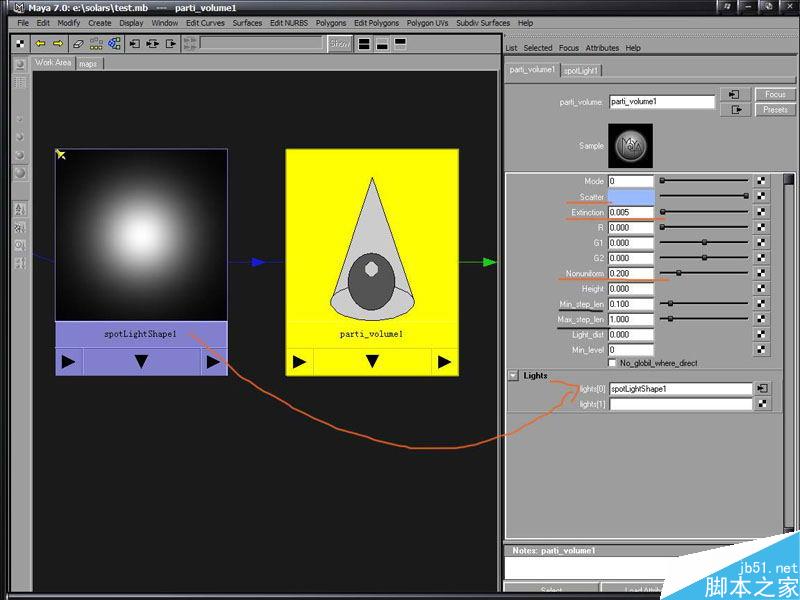Click the Maya sample swatch thumbnail

coord(630,146)
